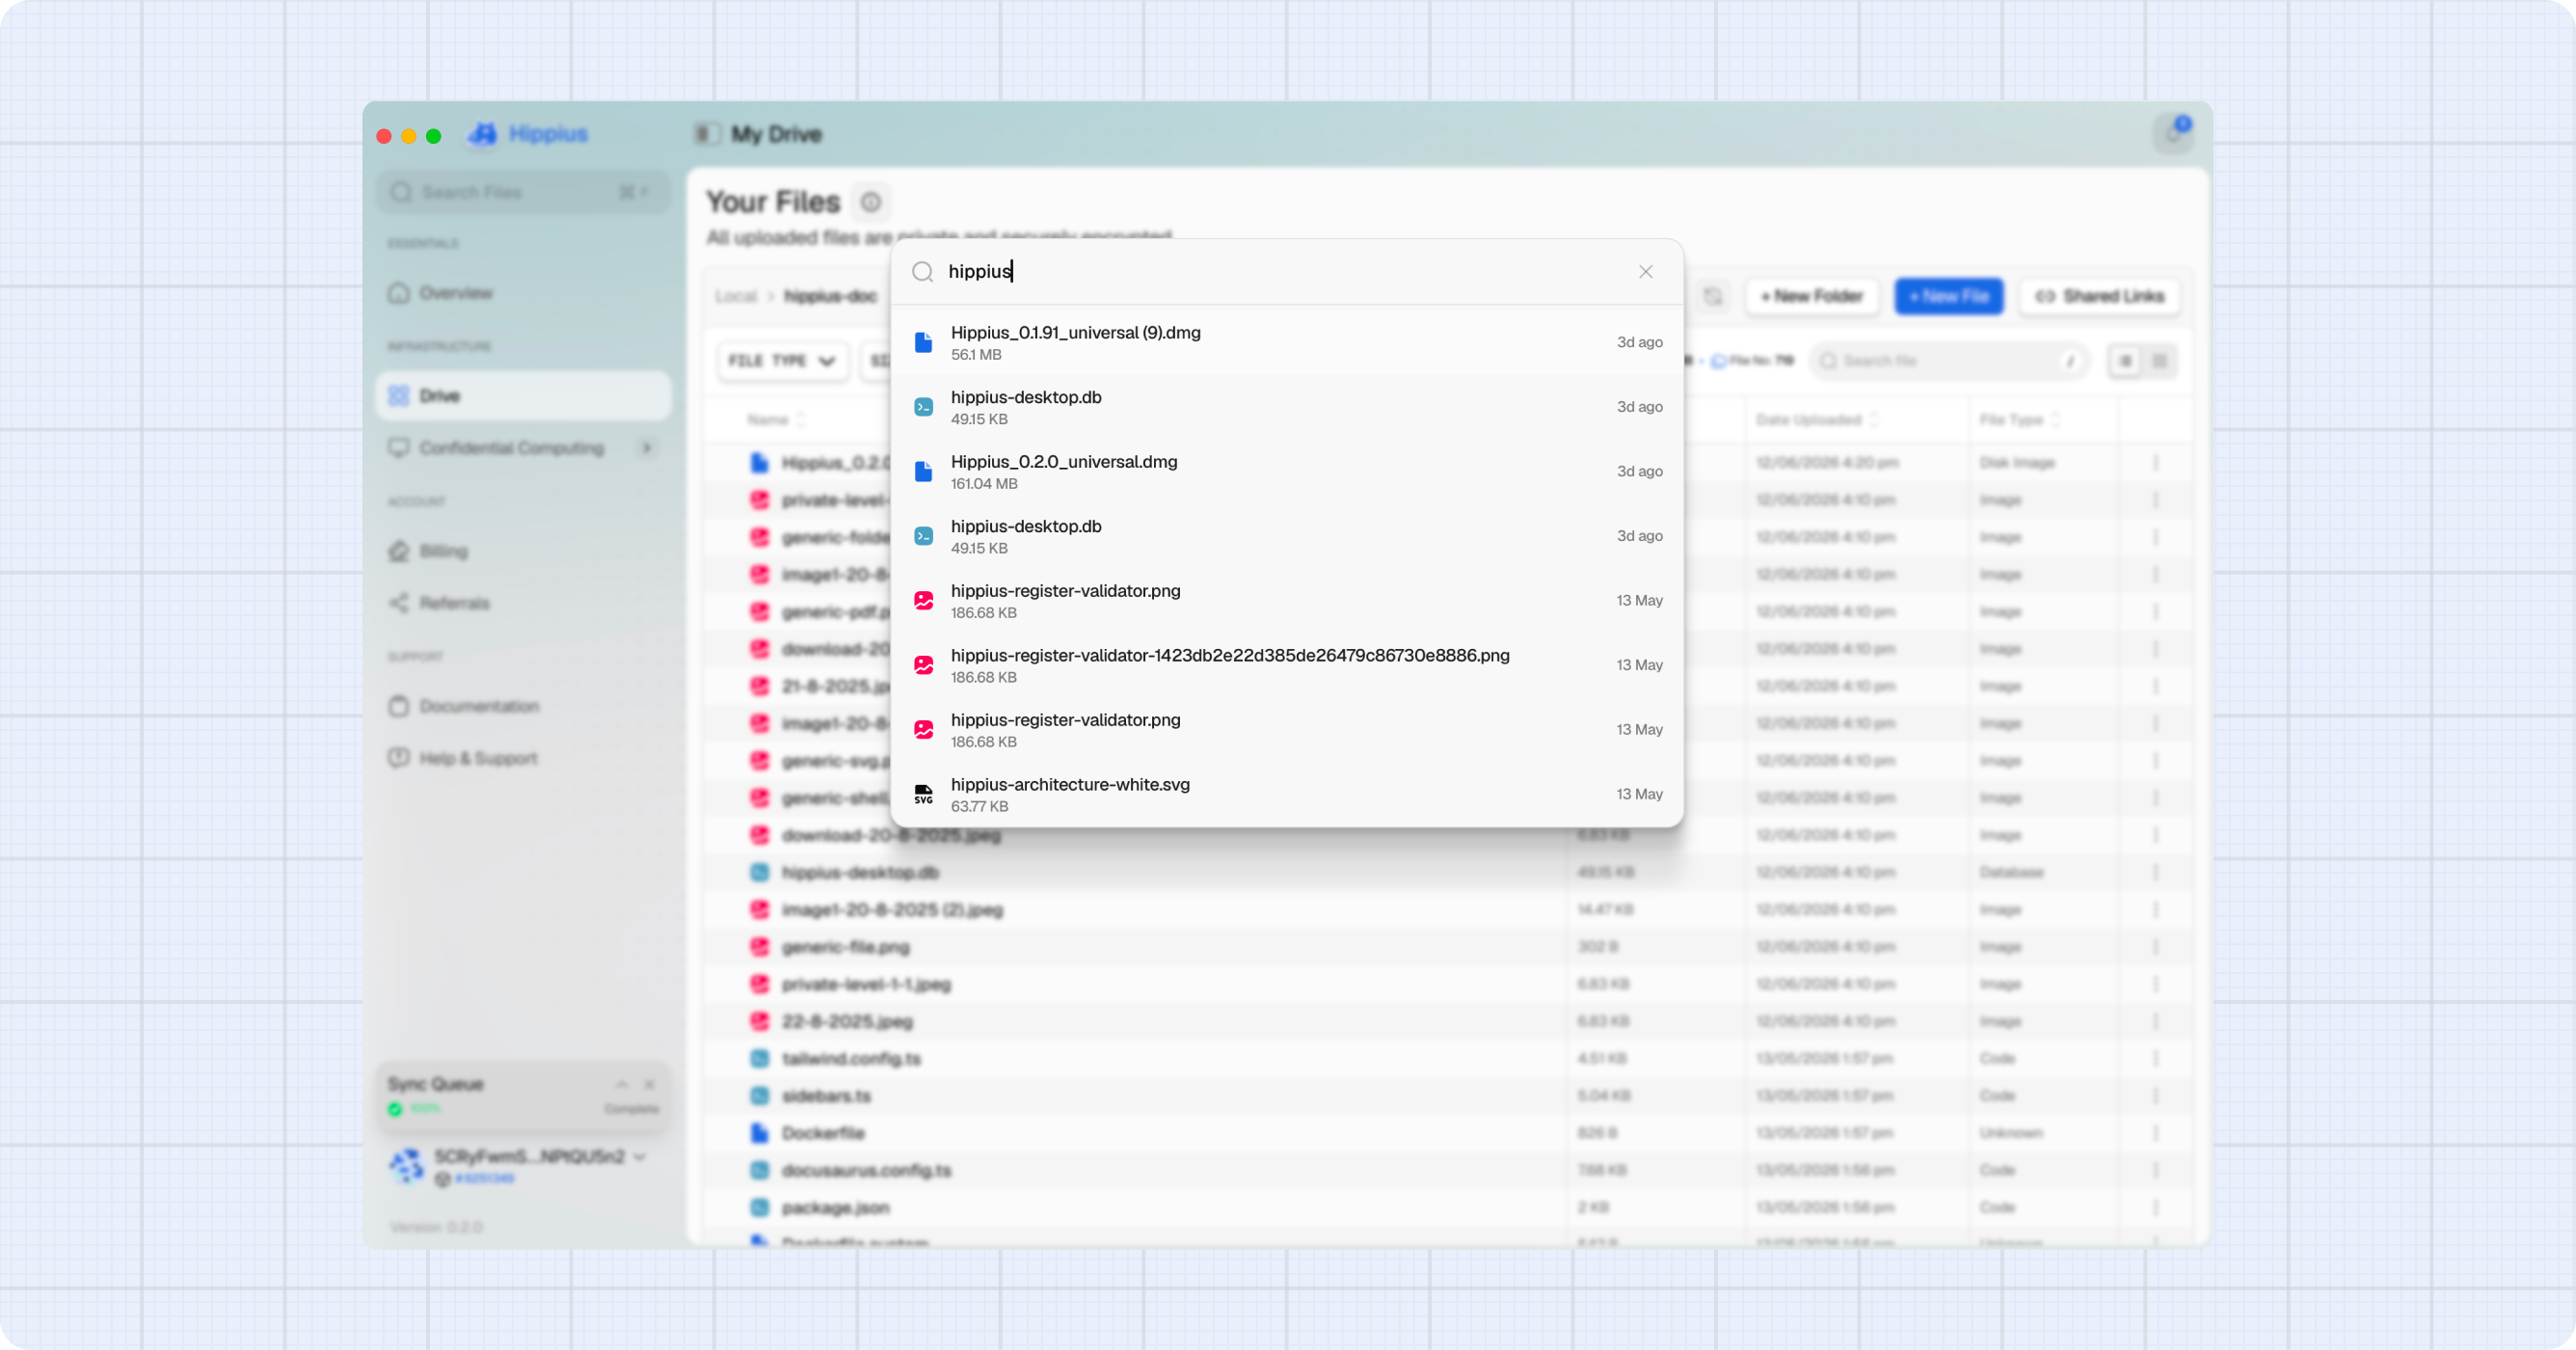Click file icon of Hippius_0.1.91_universal (9).dmg
This screenshot has height=1350, width=2576.
coord(923,343)
